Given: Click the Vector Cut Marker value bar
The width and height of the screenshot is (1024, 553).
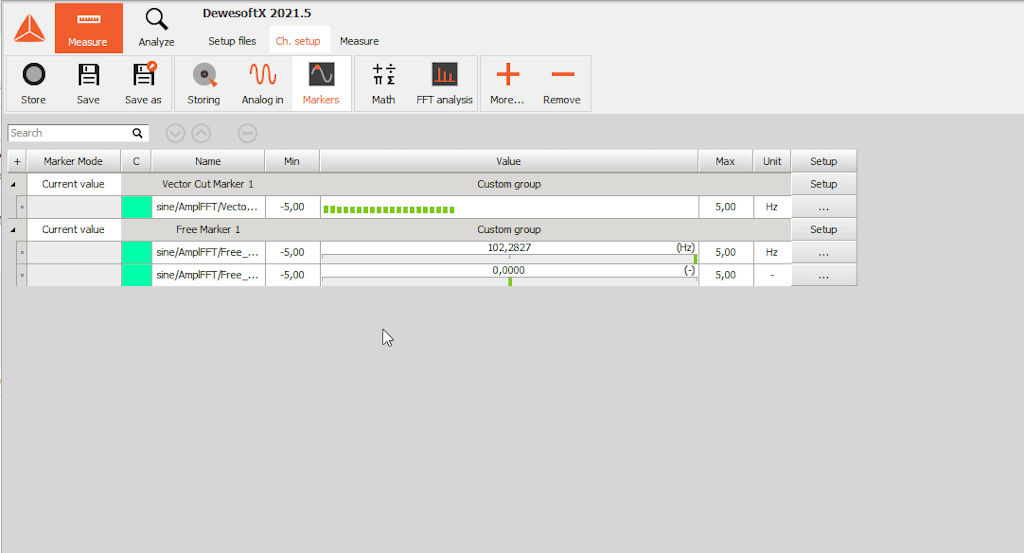Looking at the screenshot, I should click(x=509, y=207).
